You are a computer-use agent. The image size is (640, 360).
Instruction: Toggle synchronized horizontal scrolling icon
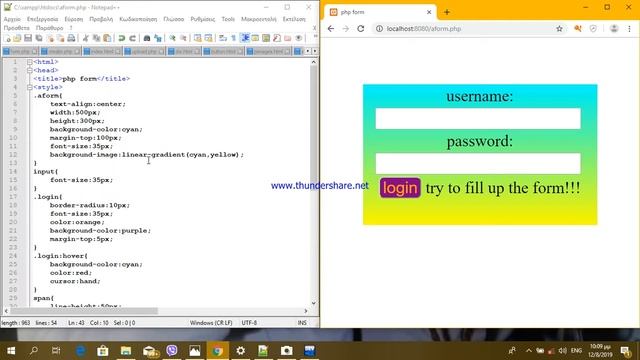pyautogui.click(x=208, y=38)
